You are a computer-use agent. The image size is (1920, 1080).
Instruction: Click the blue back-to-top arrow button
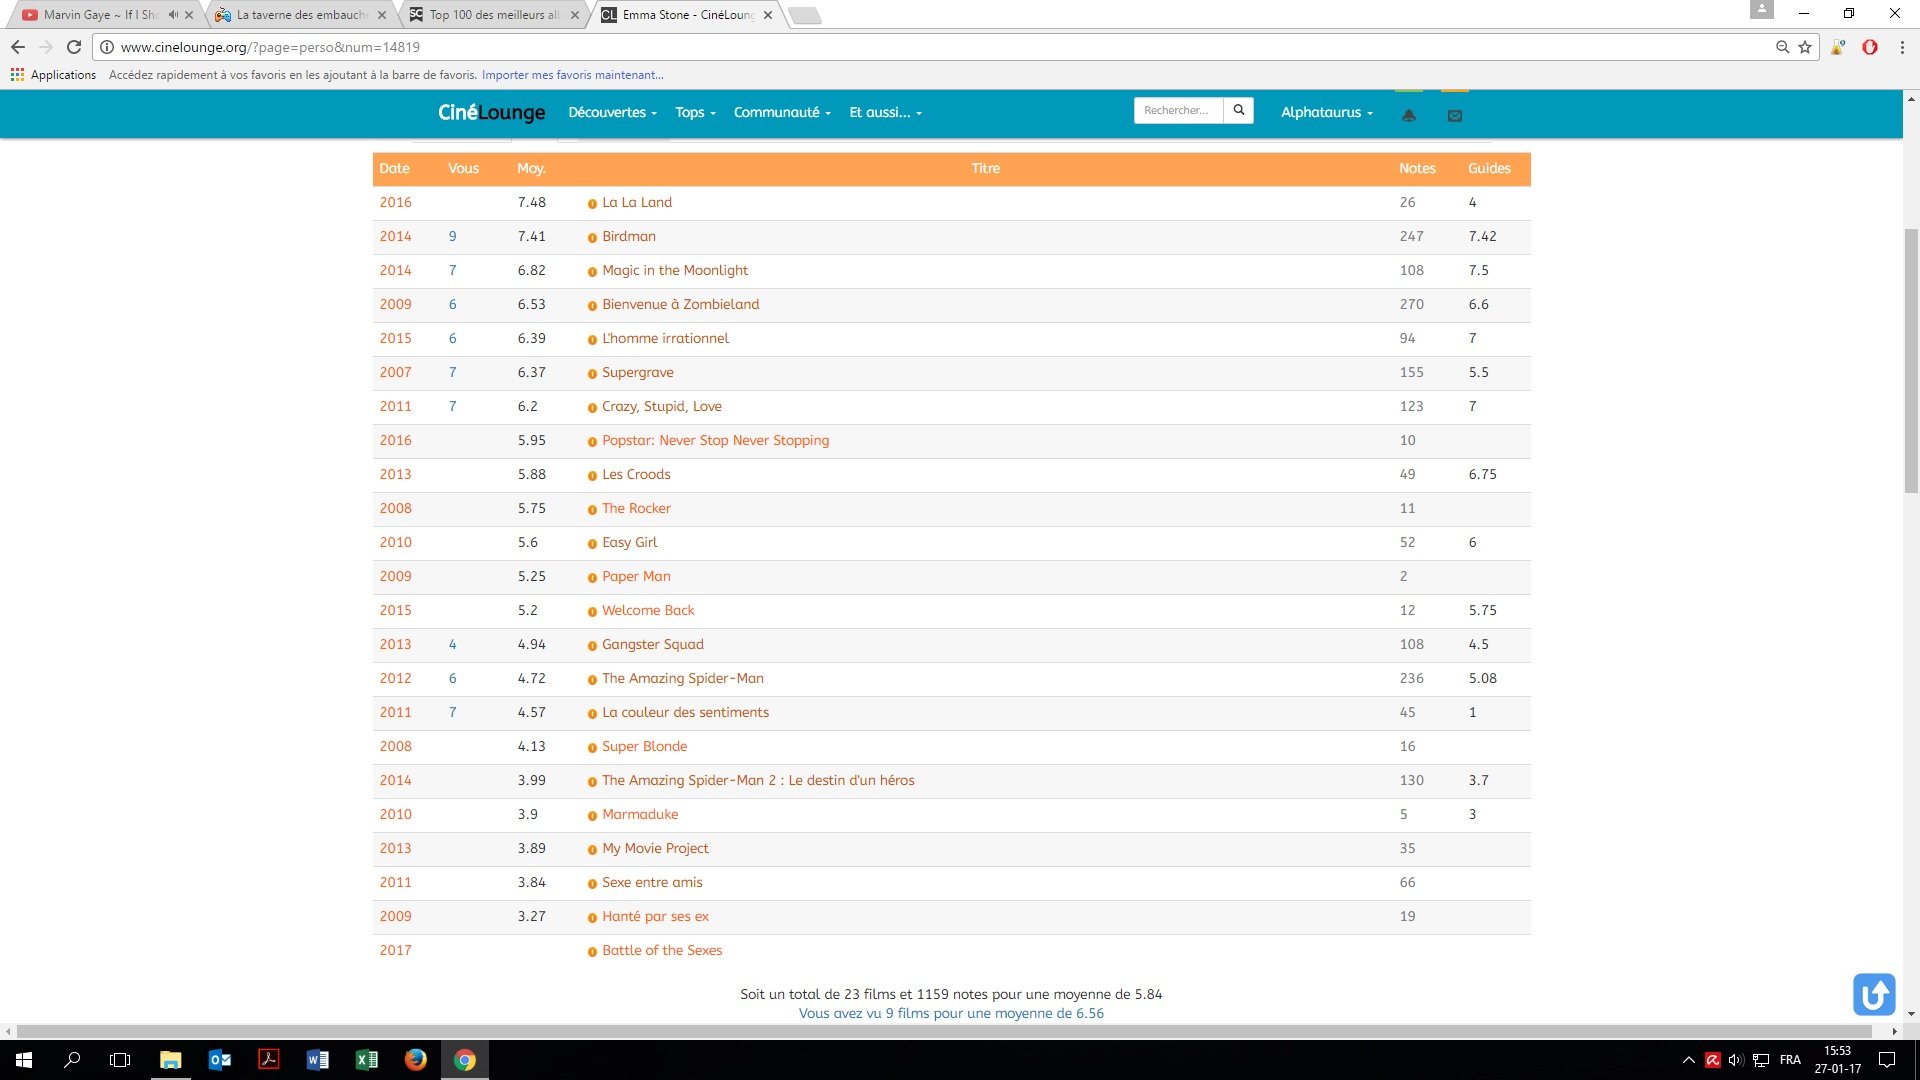tap(1873, 994)
